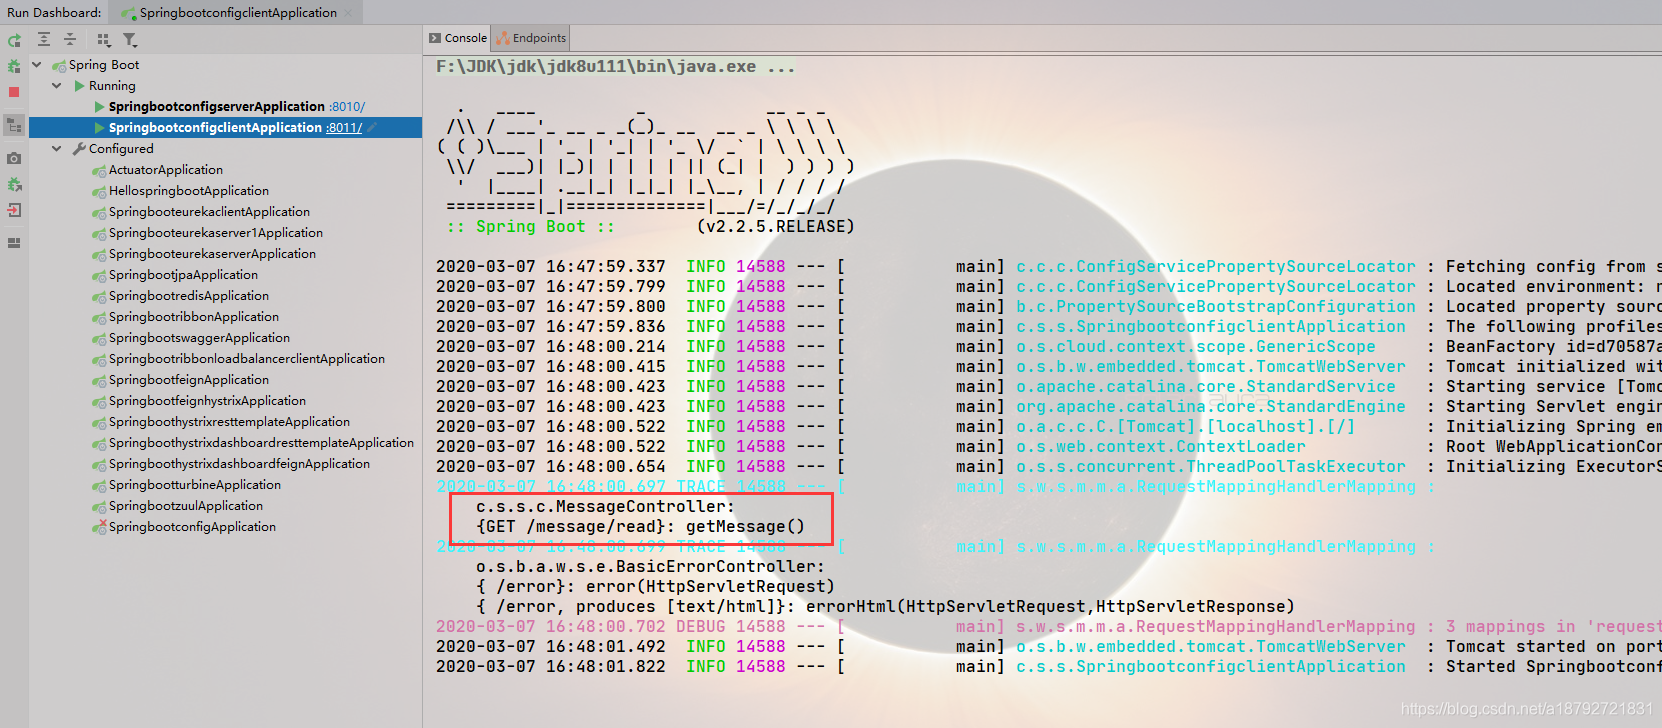Click the error-badged icon beside SpringbootconfigApplication
This screenshot has width=1662, height=728.
point(99,527)
